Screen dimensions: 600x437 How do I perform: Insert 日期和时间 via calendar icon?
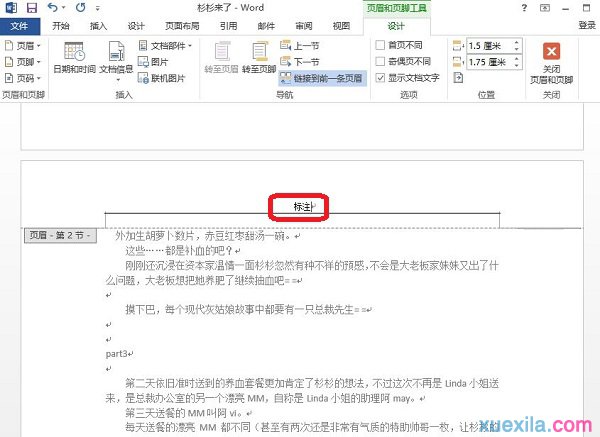(x=74, y=57)
